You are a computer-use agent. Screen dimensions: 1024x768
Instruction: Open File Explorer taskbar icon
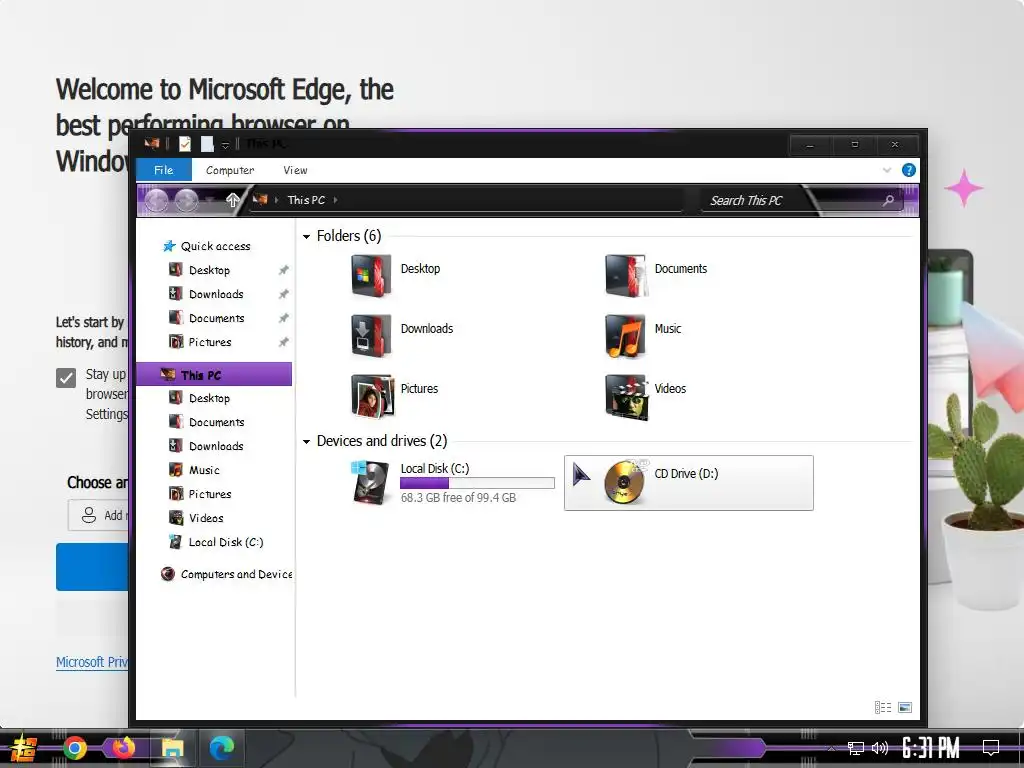pos(172,748)
